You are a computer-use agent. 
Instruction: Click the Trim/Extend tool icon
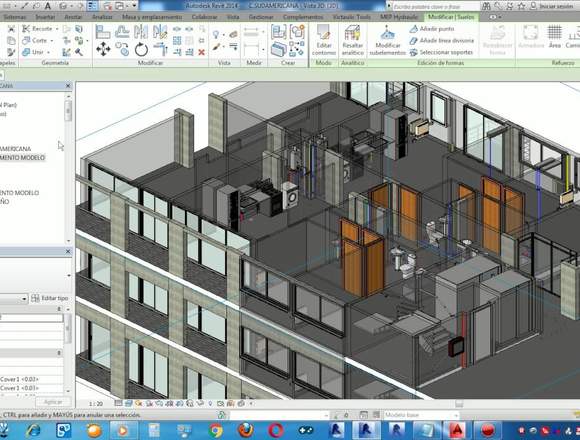(161, 49)
